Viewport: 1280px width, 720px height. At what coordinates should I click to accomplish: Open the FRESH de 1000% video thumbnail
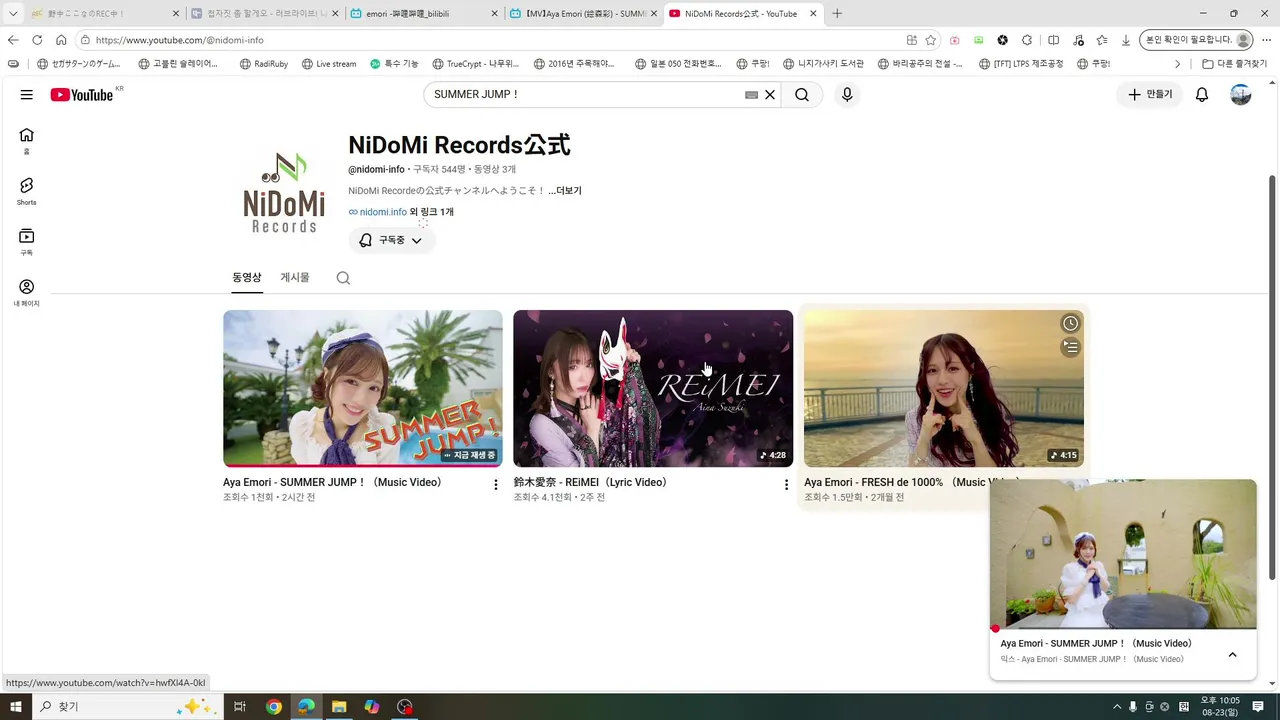tap(944, 388)
